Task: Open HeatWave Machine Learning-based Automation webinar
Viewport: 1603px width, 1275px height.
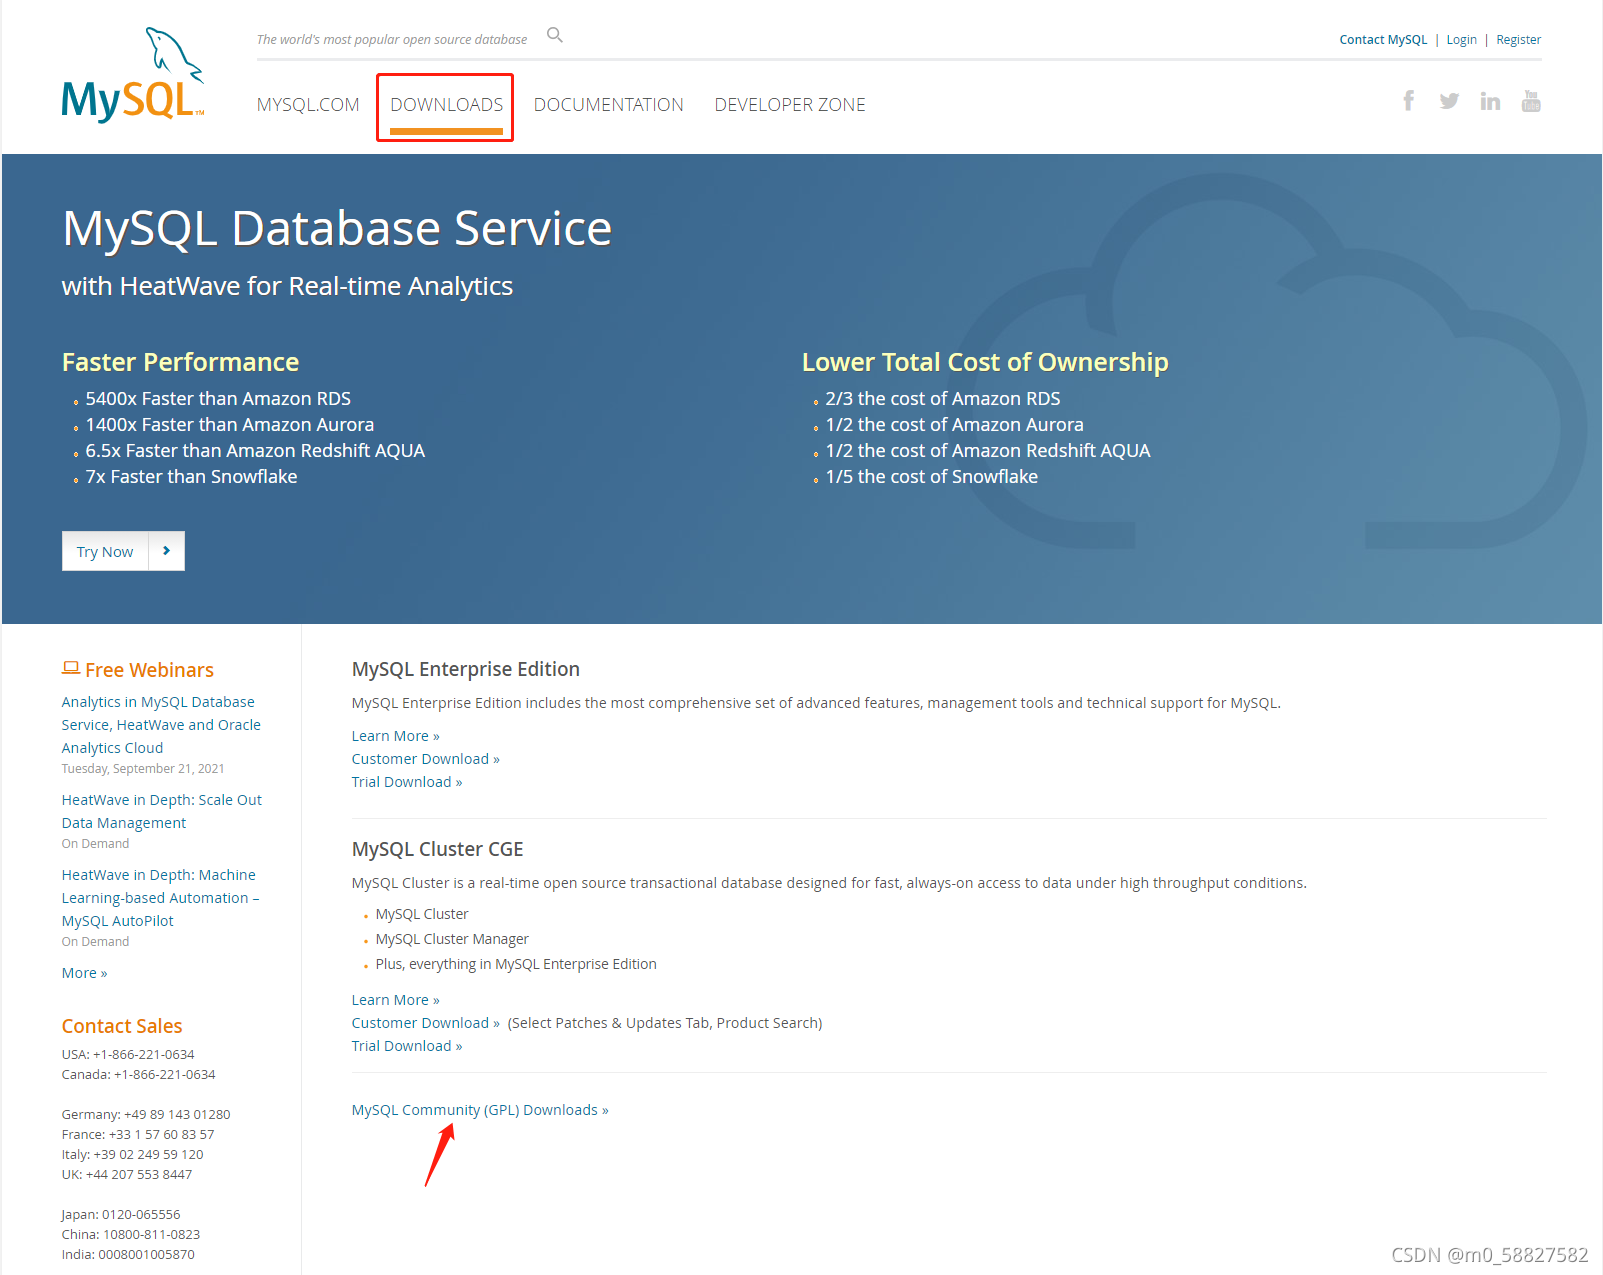Action: (x=160, y=898)
